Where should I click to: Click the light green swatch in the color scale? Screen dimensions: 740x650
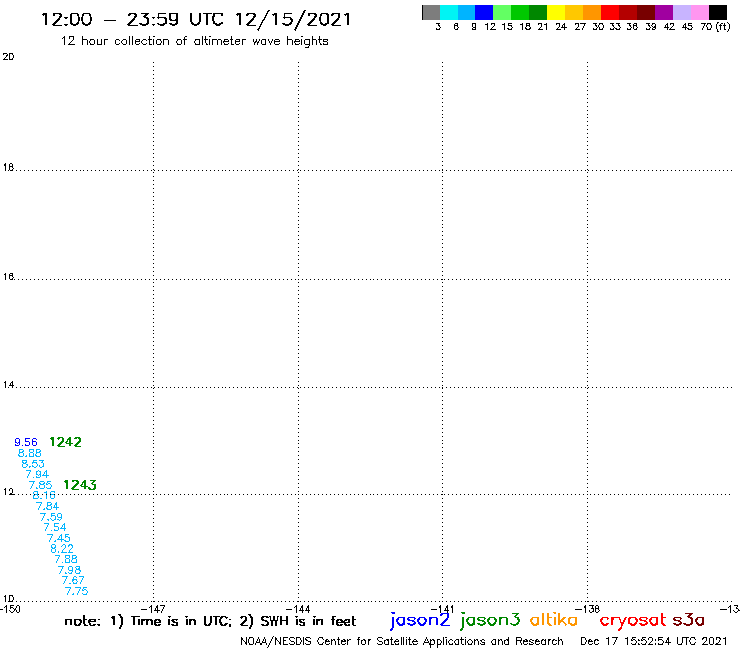502,12
